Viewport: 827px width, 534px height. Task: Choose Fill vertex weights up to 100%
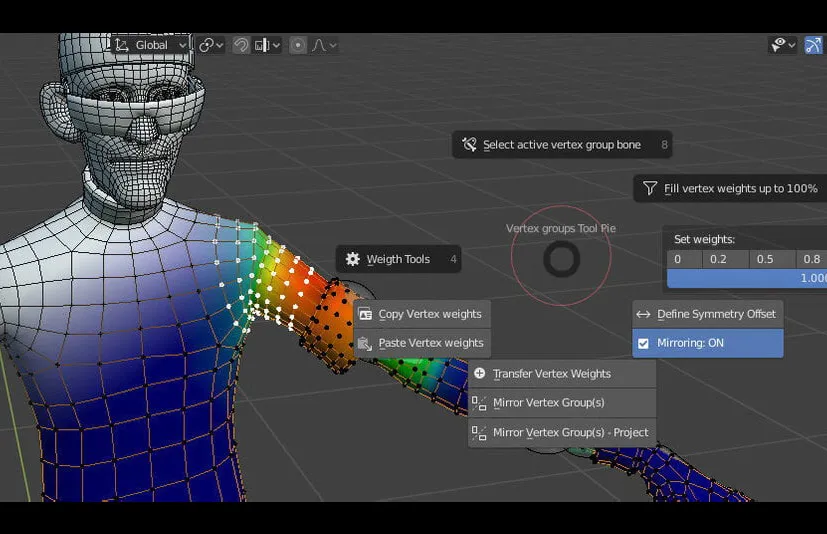point(730,188)
